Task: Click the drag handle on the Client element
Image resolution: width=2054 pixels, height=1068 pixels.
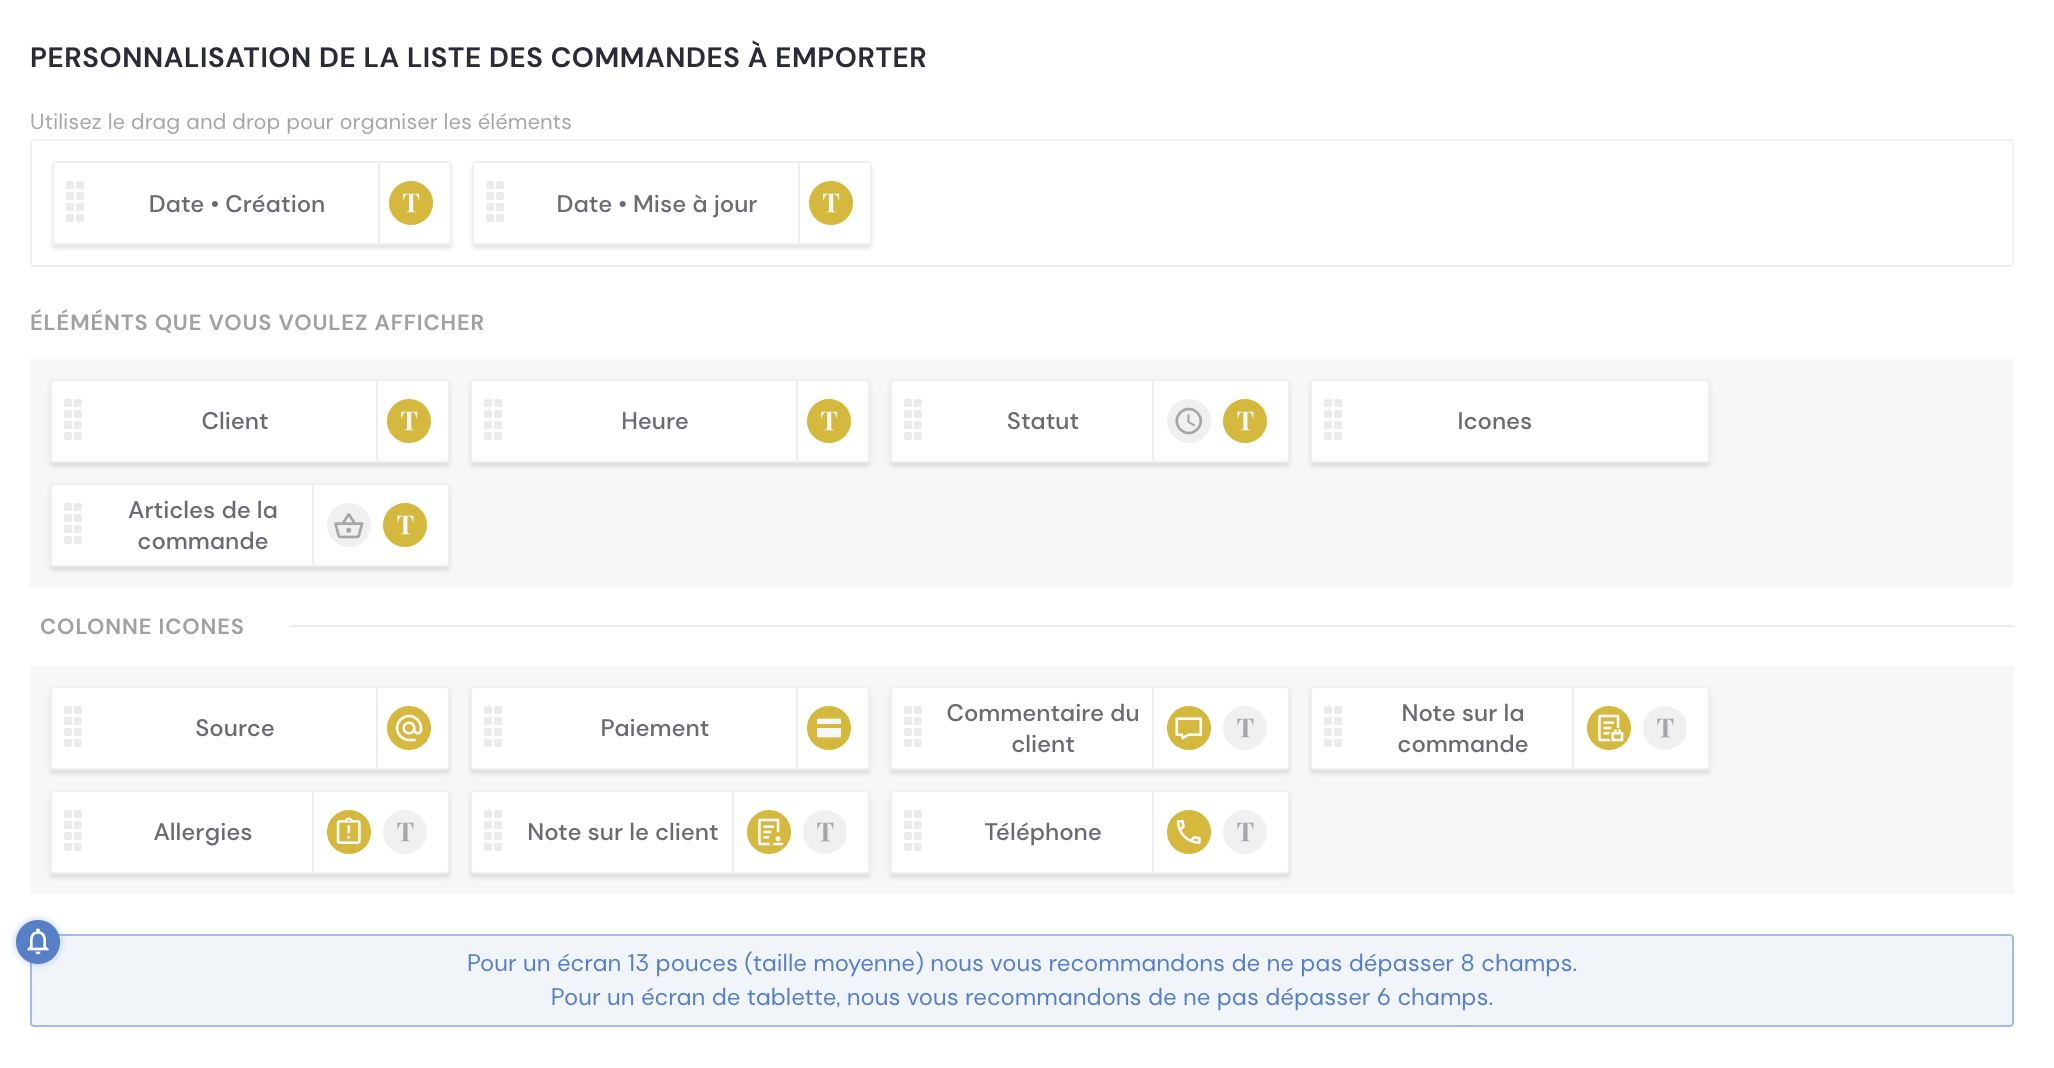Action: coord(72,421)
